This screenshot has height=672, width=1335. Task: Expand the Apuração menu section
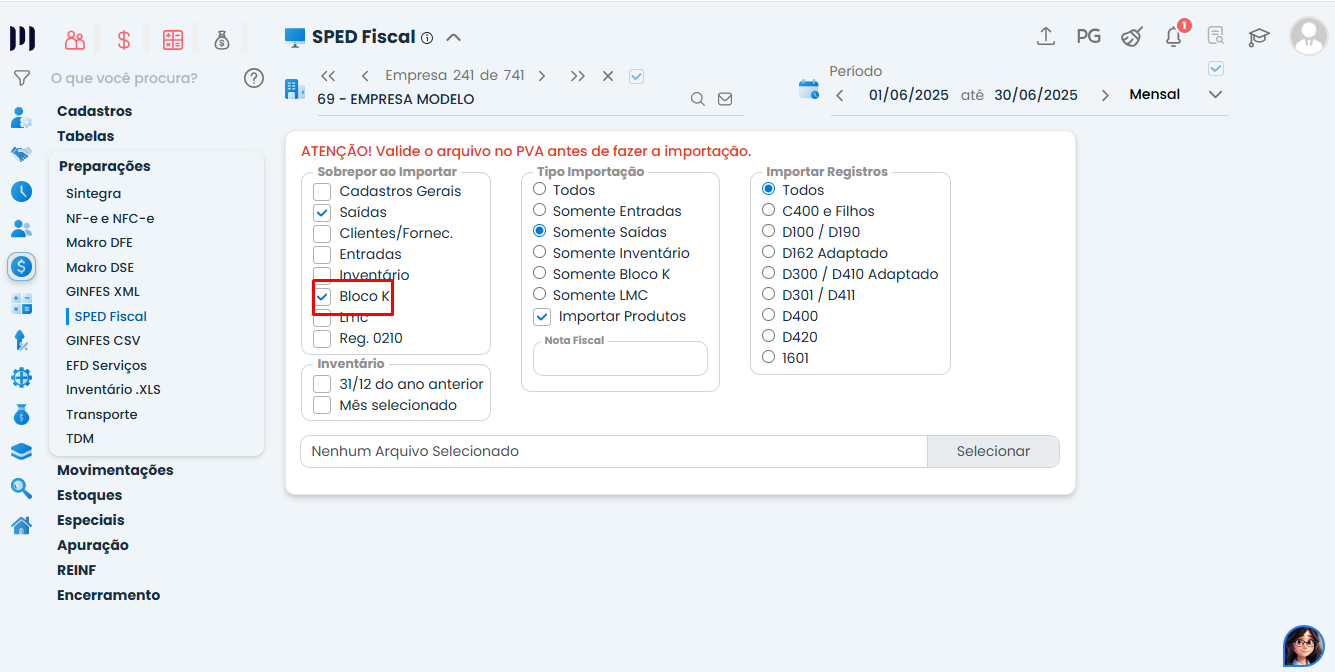pyautogui.click(x=93, y=545)
